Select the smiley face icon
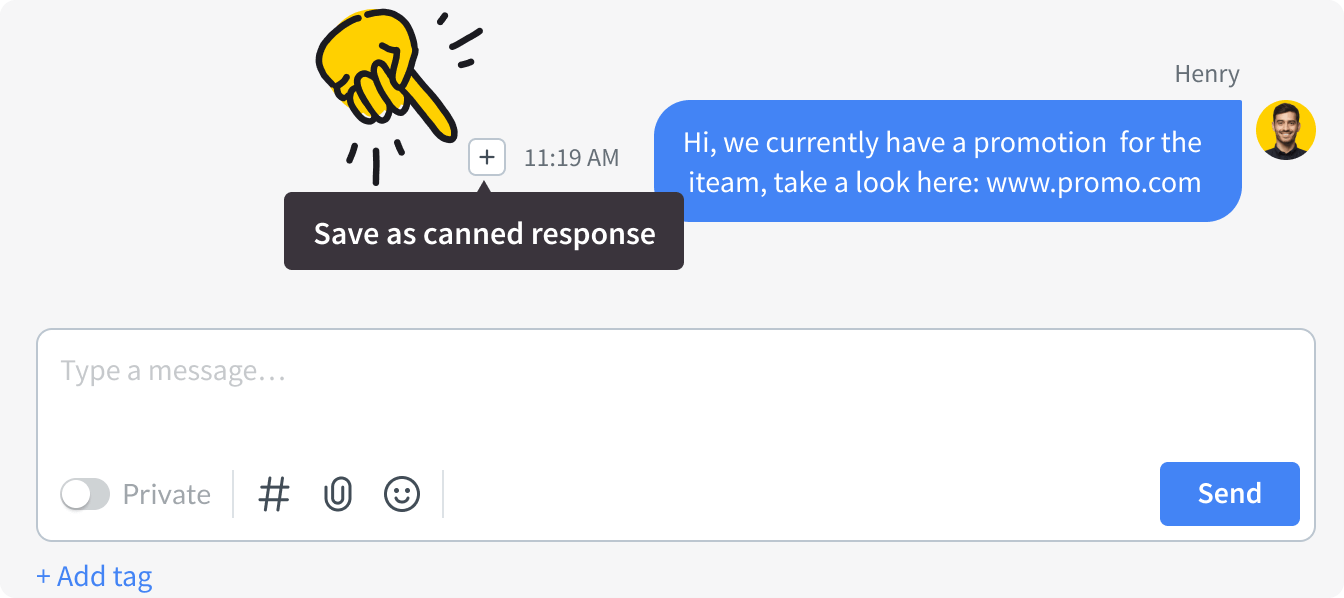Screen dimensions: 1344x598 coord(401,493)
